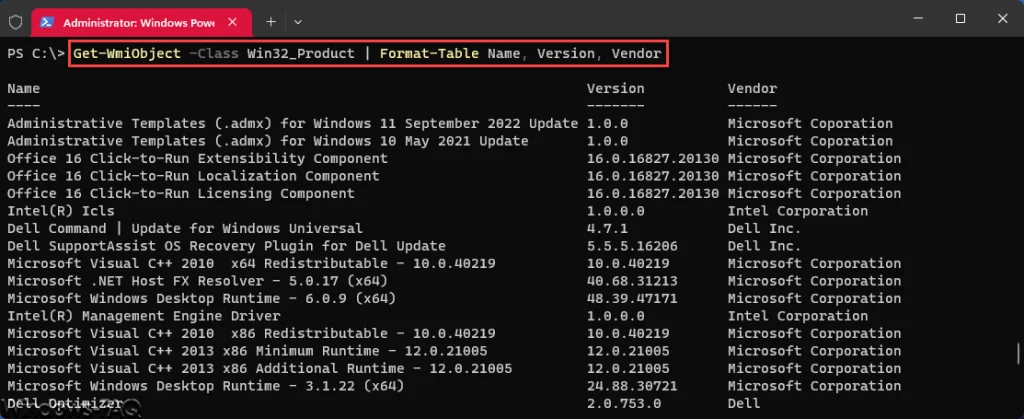1024x419 pixels.
Task: Click Dell Command | Update for Windows Universal
Action: coord(185,228)
